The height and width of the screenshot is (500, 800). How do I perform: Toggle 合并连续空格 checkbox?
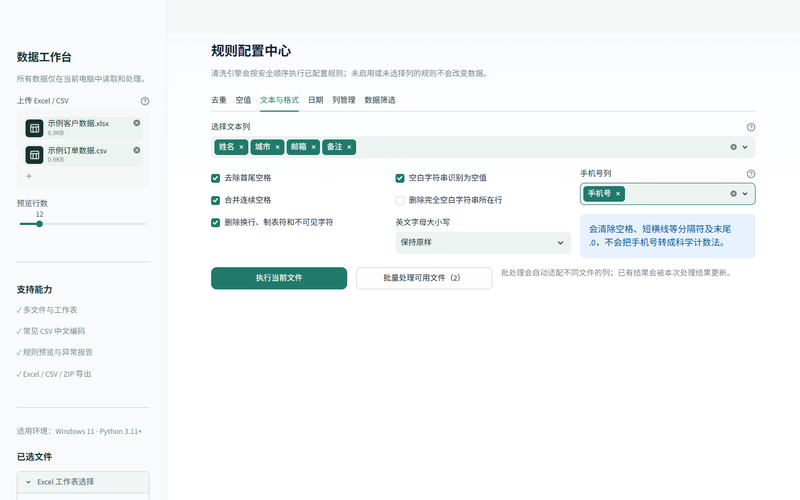[x=215, y=201]
